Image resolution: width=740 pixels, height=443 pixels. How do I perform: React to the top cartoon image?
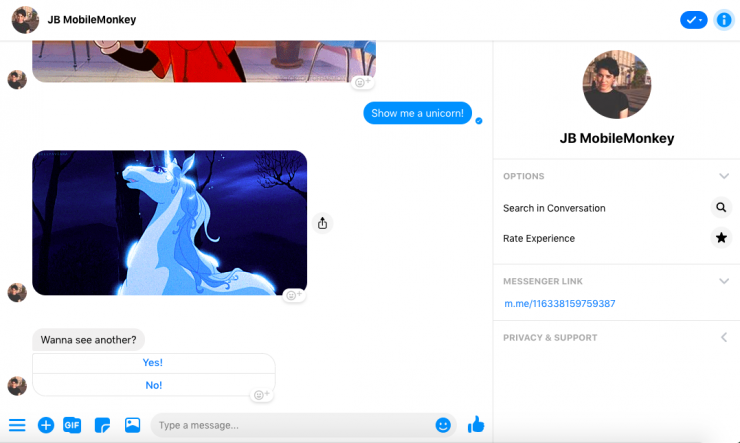click(x=362, y=83)
